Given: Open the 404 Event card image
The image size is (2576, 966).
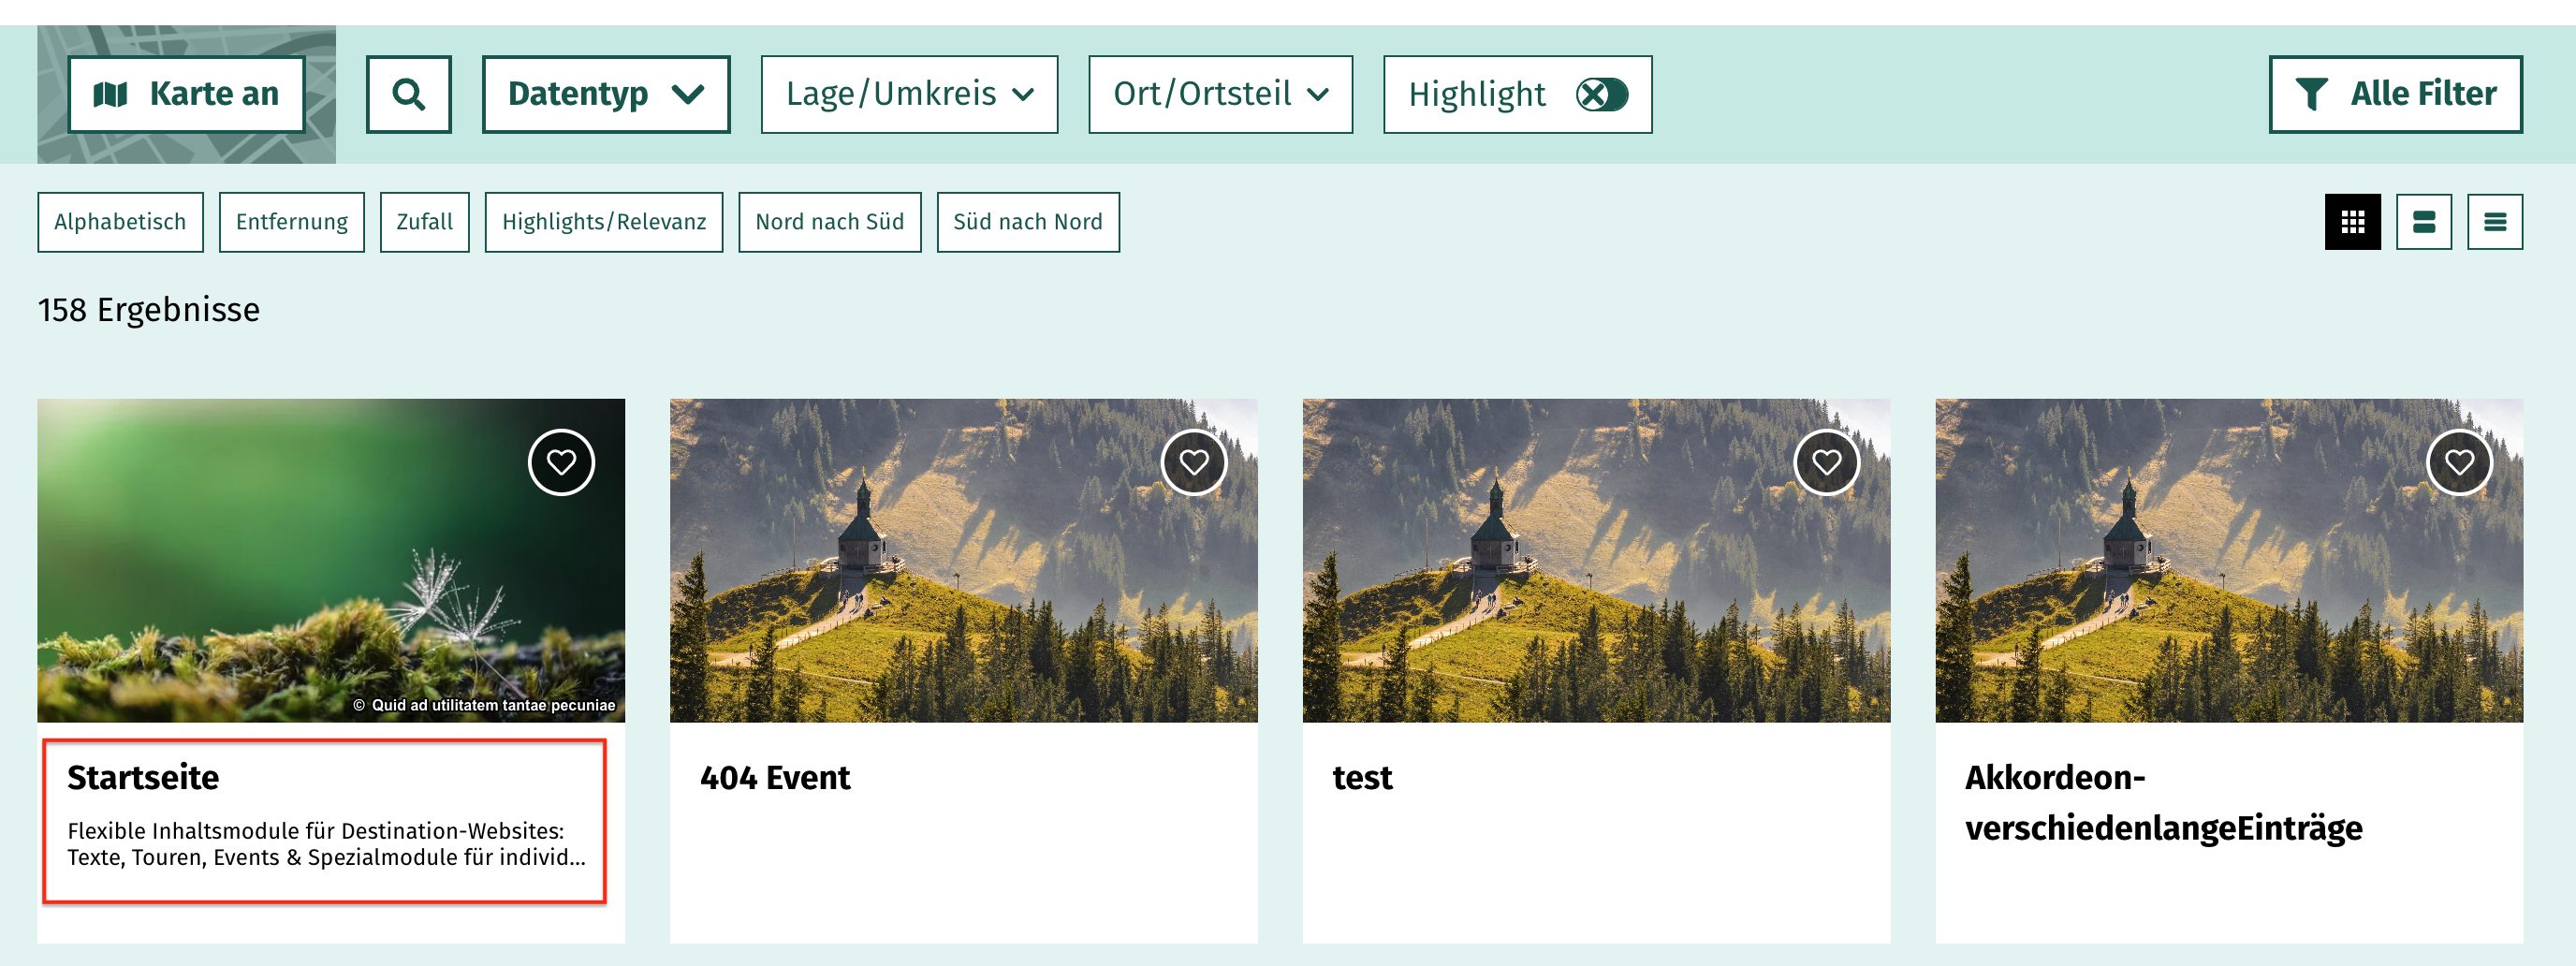Looking at the screenshot, I should (963, 560).
